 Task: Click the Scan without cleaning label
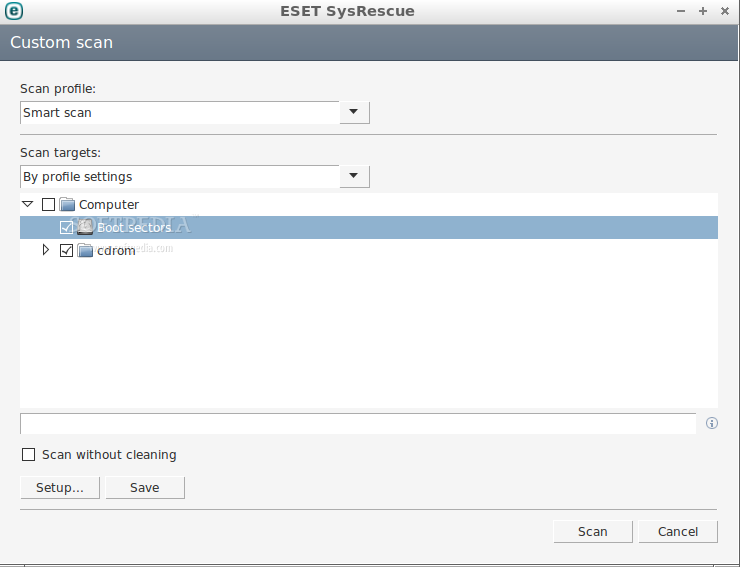pyautogui.click(x=109, y=455)
